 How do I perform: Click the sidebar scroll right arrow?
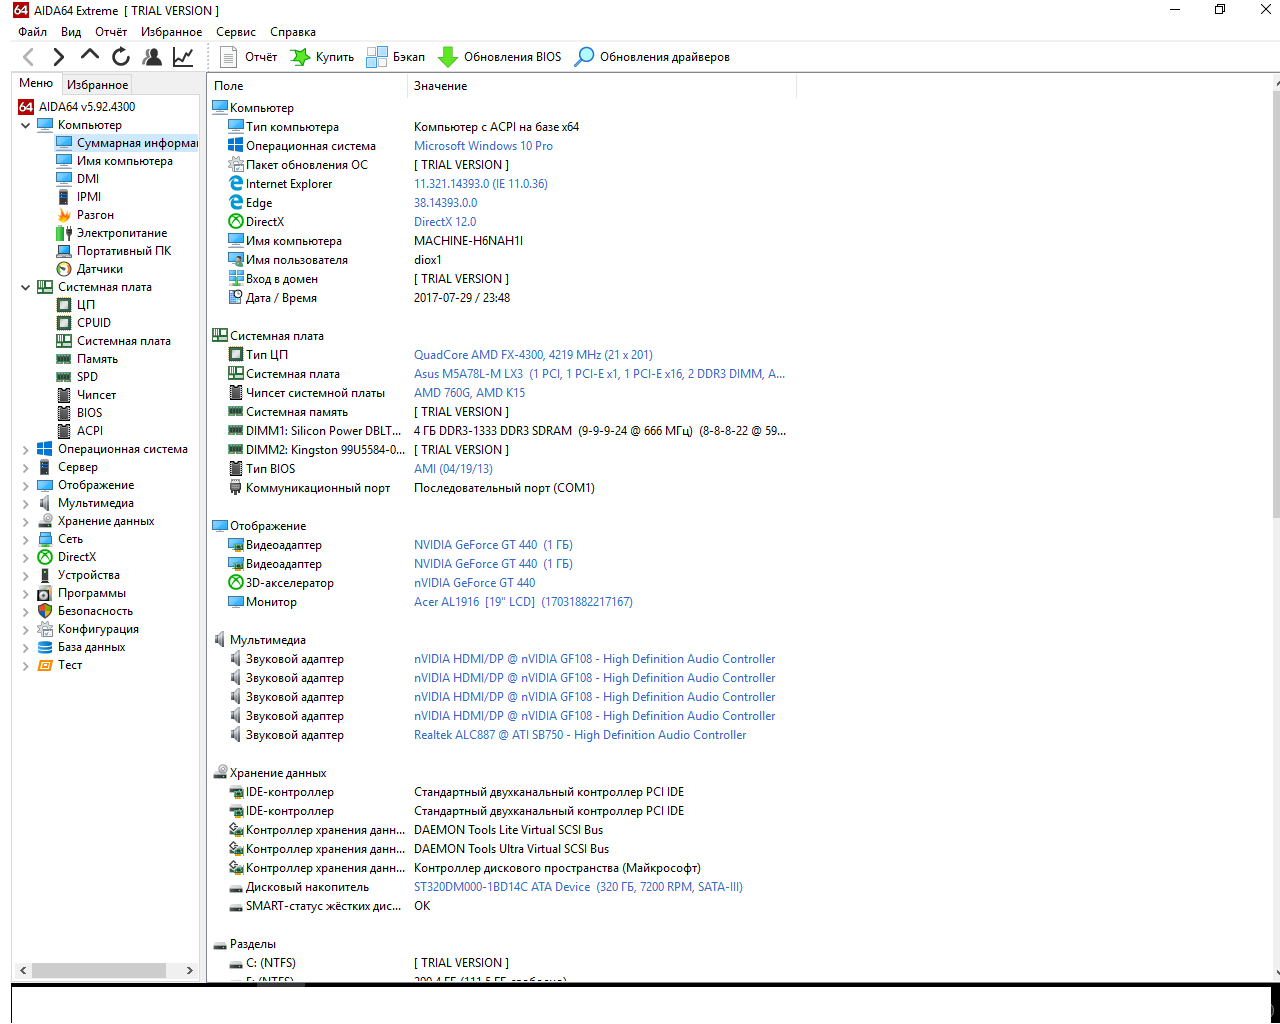(190, 970)
